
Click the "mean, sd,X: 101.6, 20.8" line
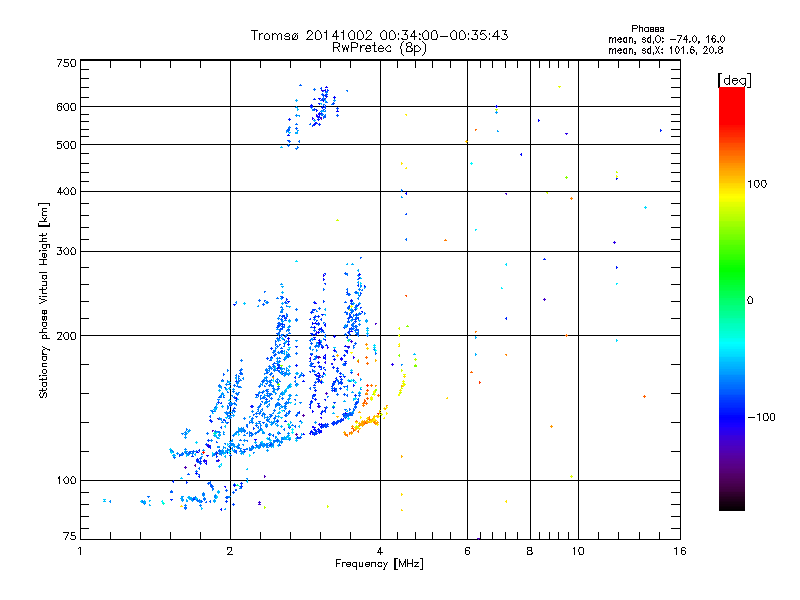tap(665, 50)
